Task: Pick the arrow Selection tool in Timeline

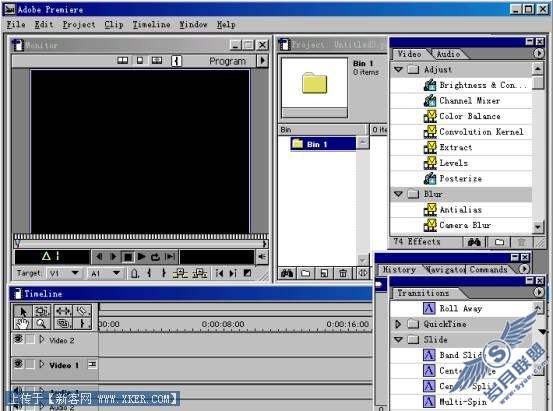Action: pos(23,312)
